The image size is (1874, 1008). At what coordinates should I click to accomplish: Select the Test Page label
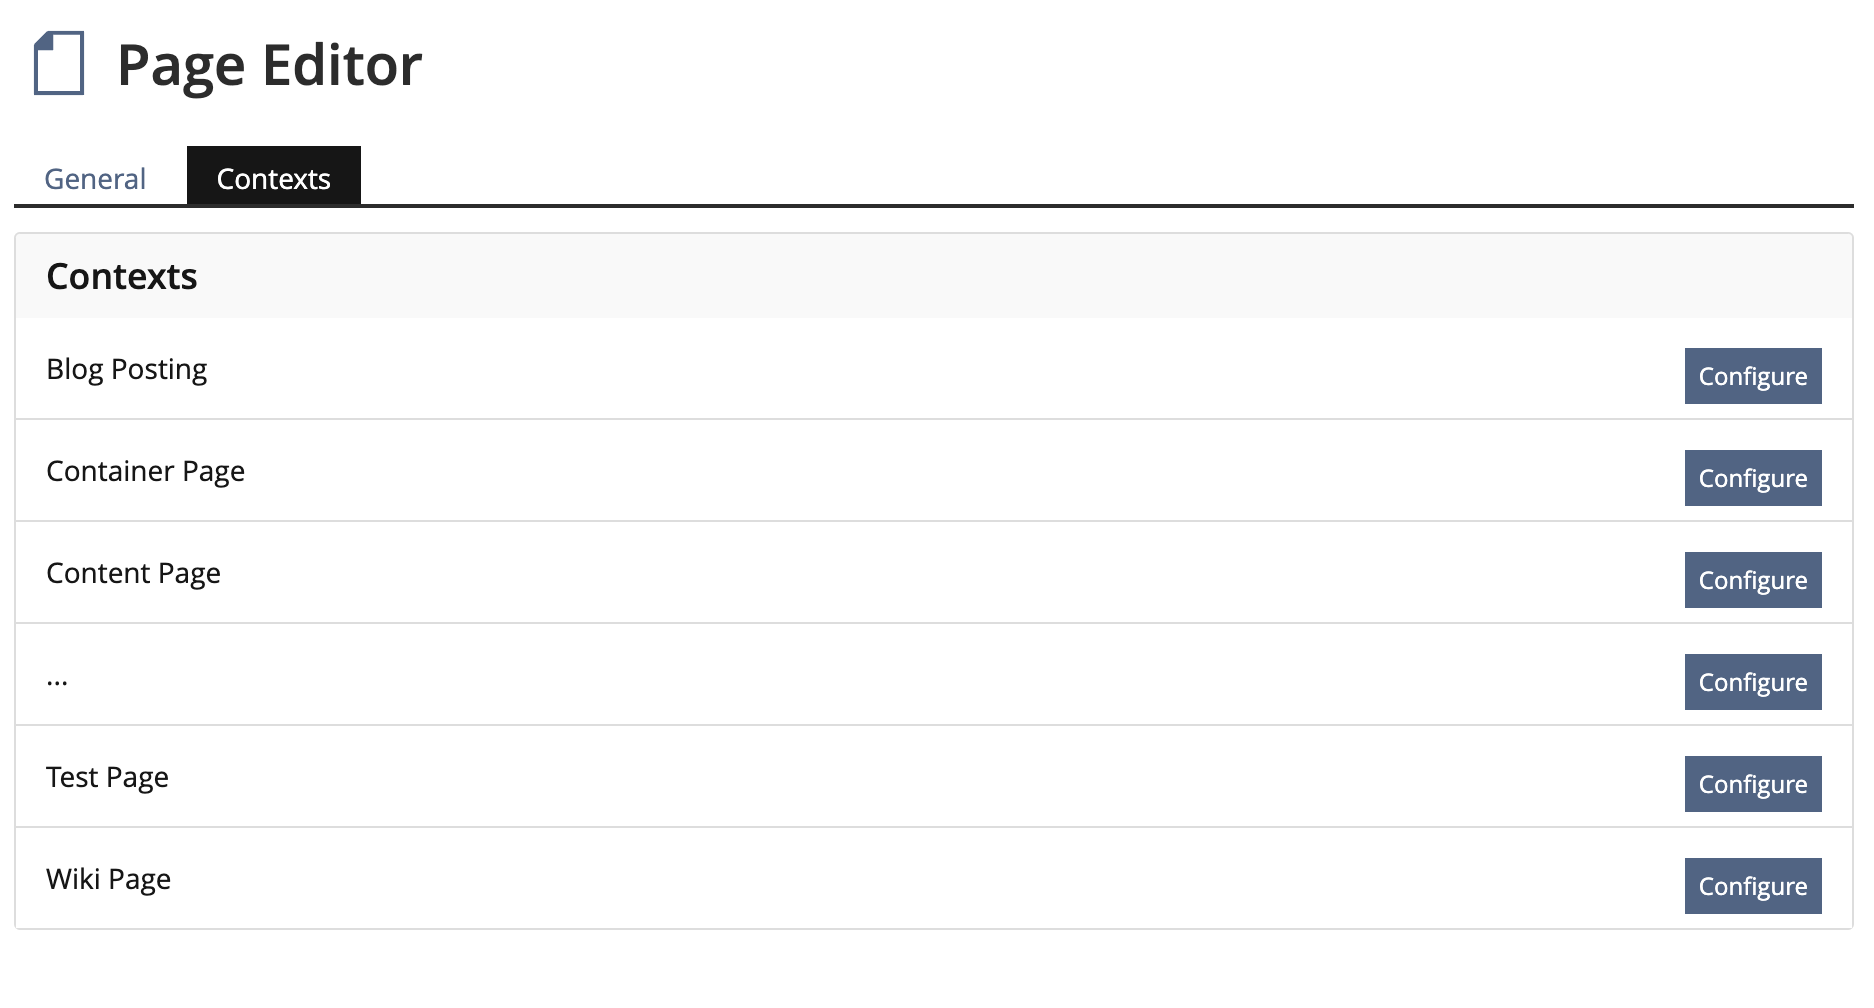pyautogui.click(x=108, y=778)
